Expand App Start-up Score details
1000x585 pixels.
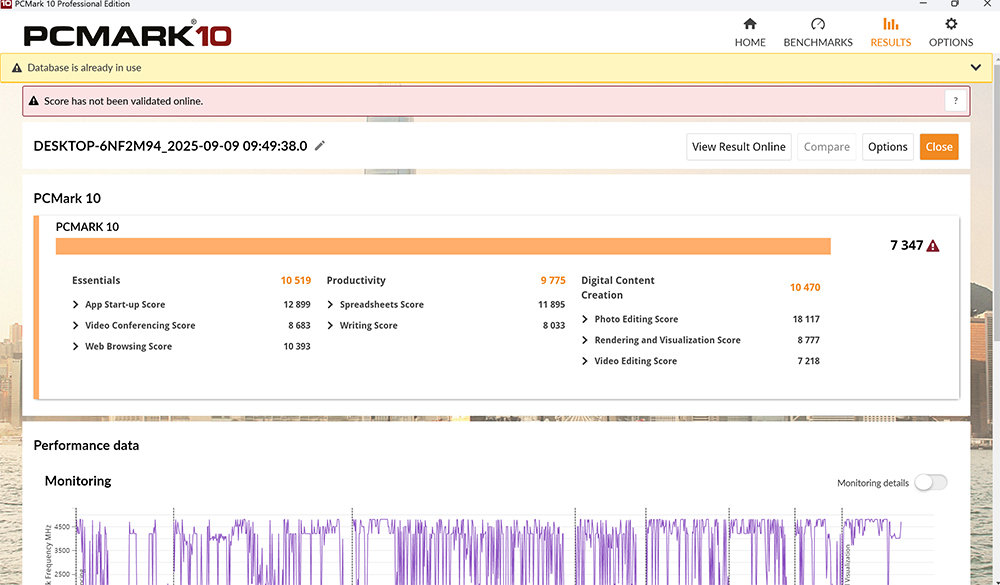75,304
